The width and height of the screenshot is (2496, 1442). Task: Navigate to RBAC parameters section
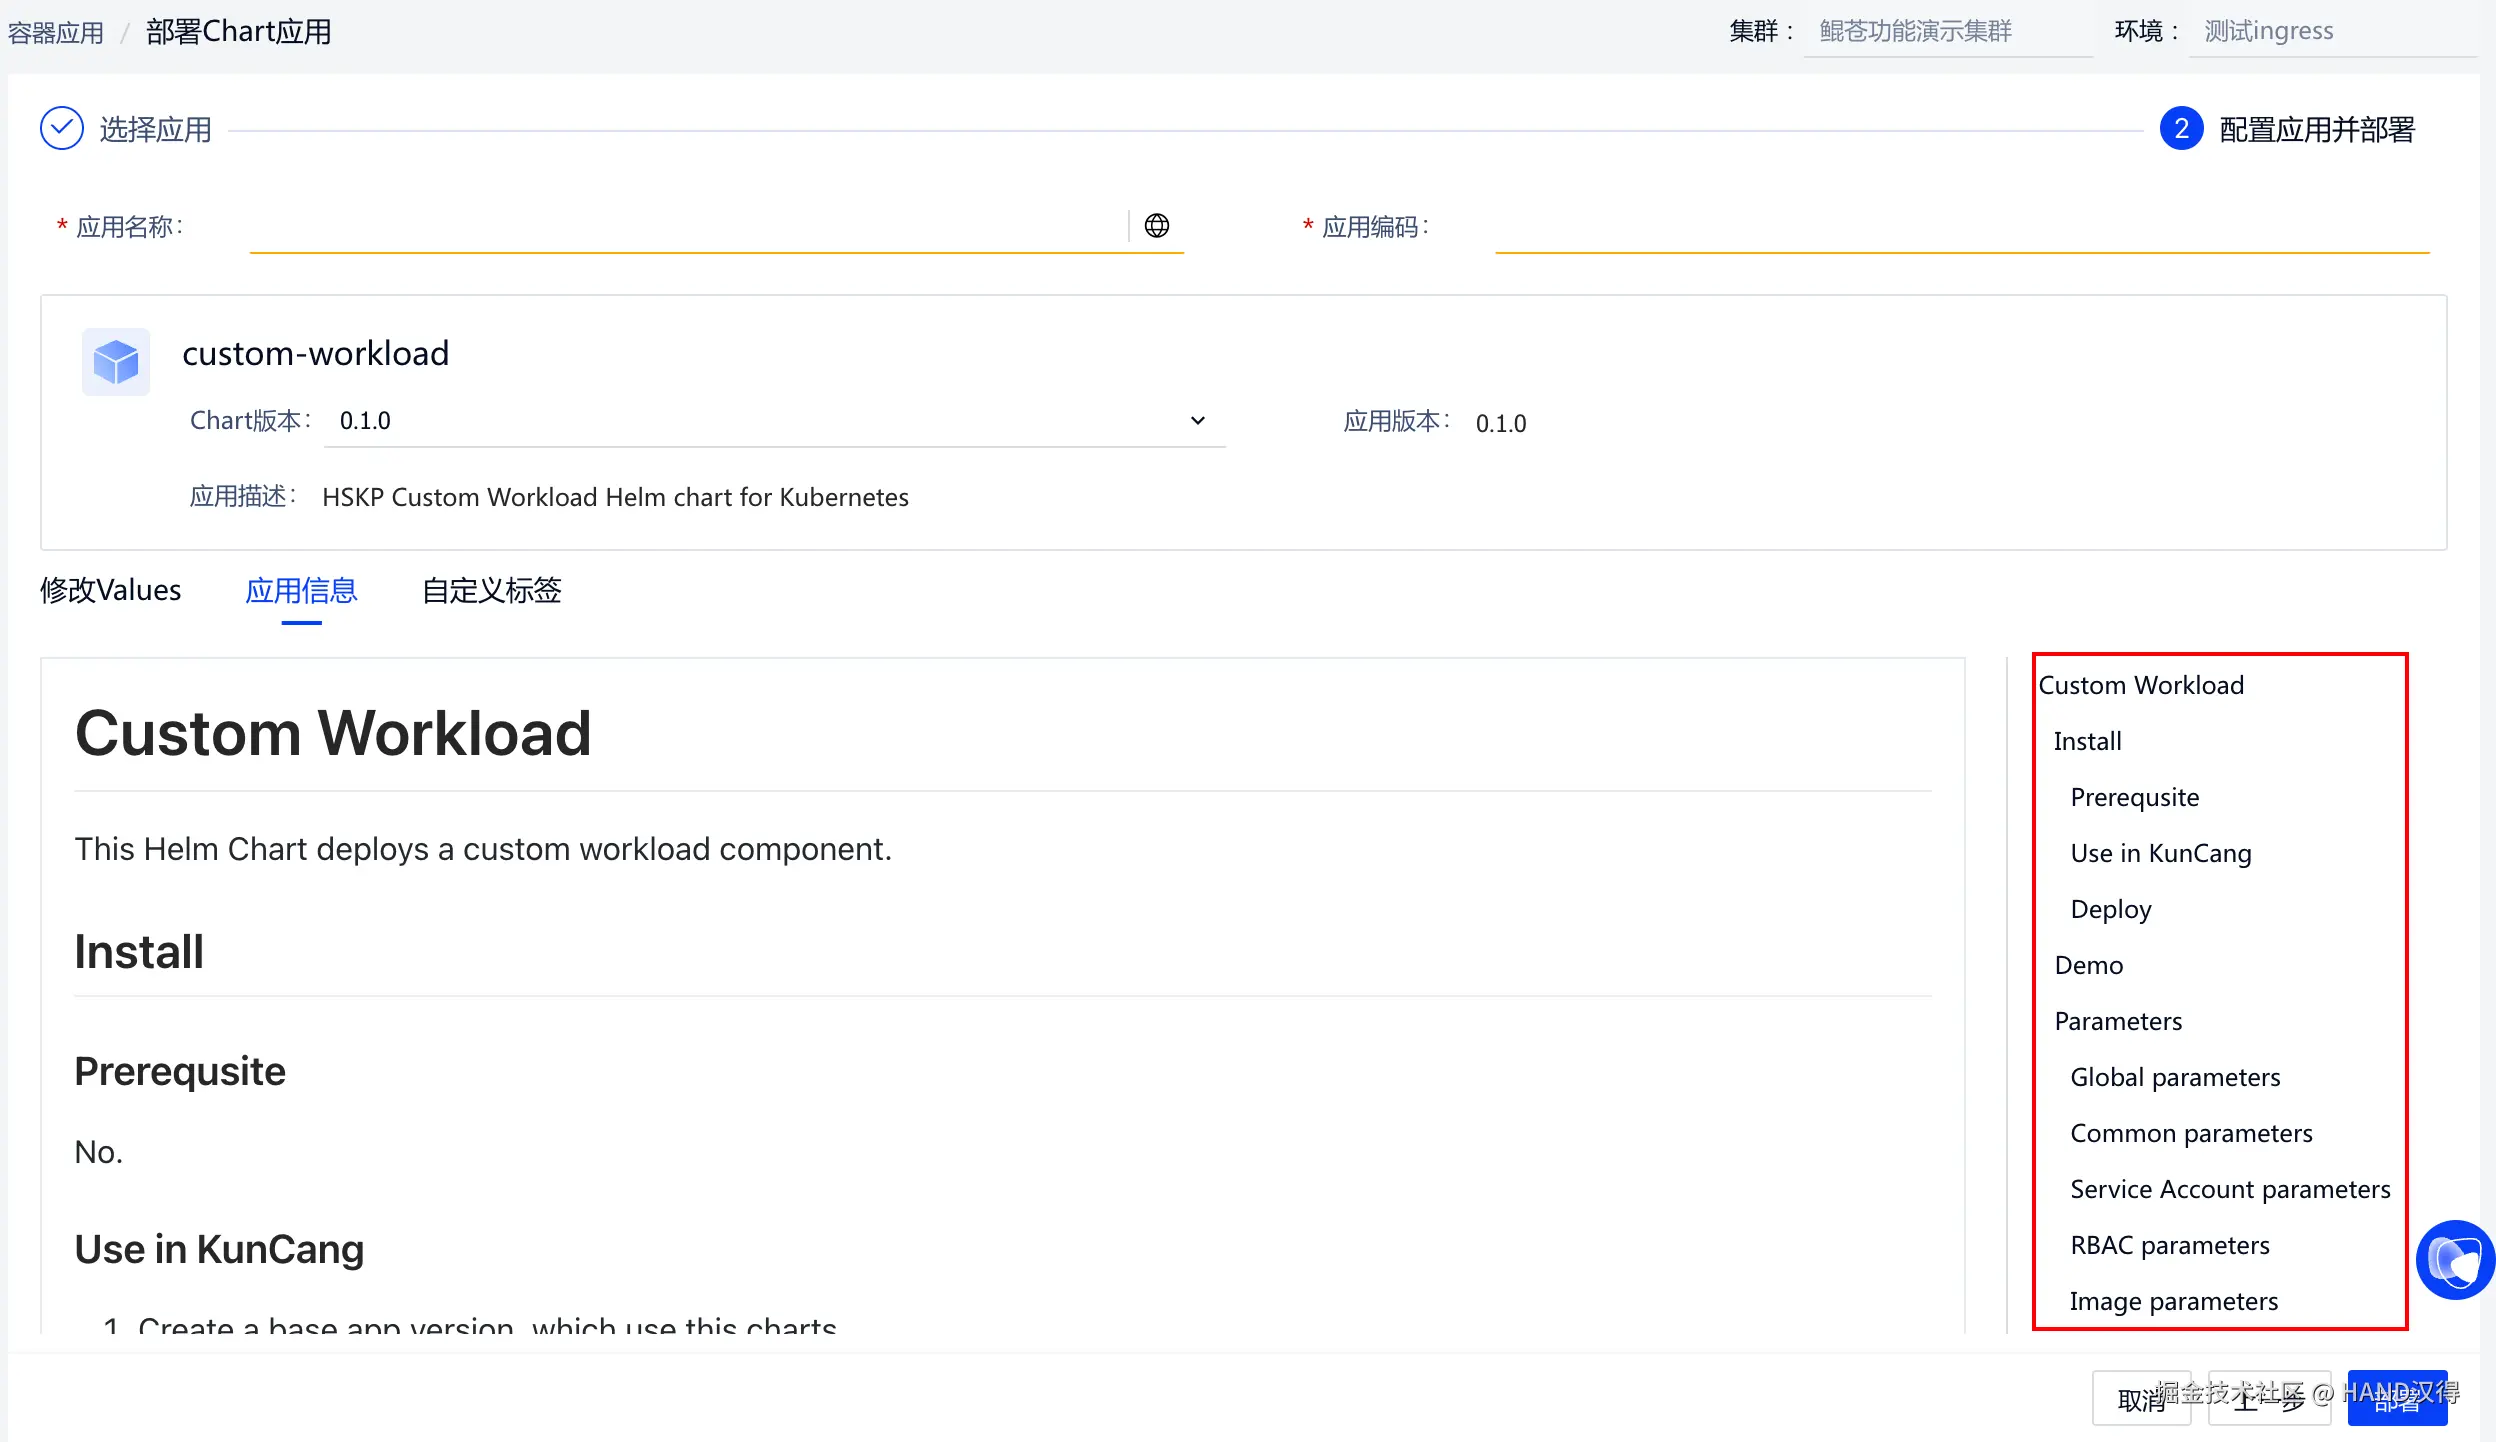2169,1245
